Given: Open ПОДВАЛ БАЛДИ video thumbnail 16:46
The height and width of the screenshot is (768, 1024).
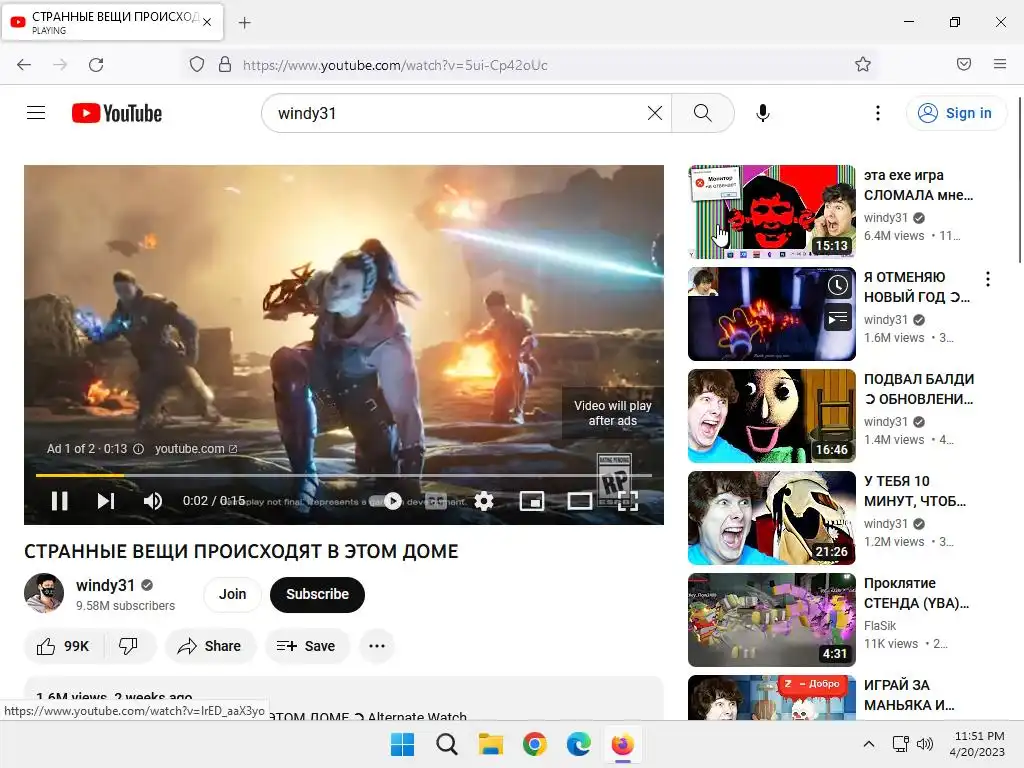Looking at the screenshot, I should pyautogui.click(x=771, y=416).
